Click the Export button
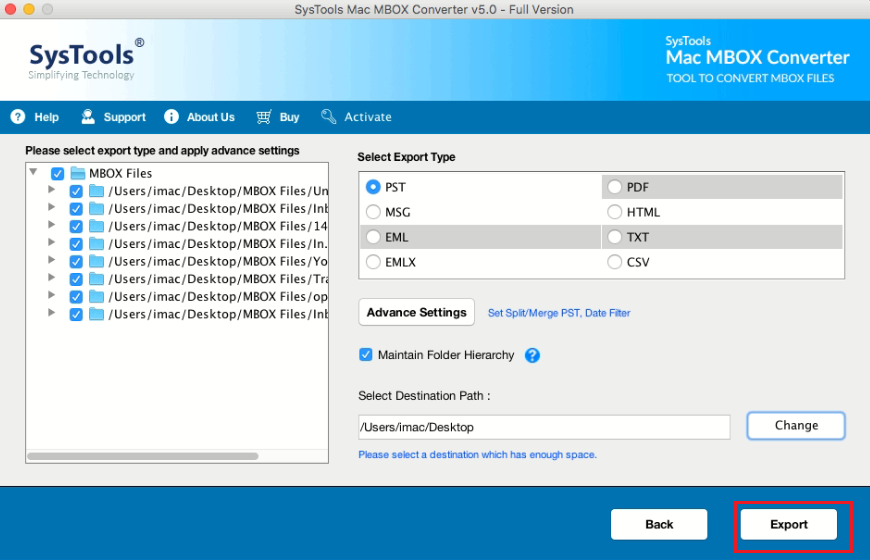Image resolution: width=870 pixels, height=560 pixels. pos(789,524)
